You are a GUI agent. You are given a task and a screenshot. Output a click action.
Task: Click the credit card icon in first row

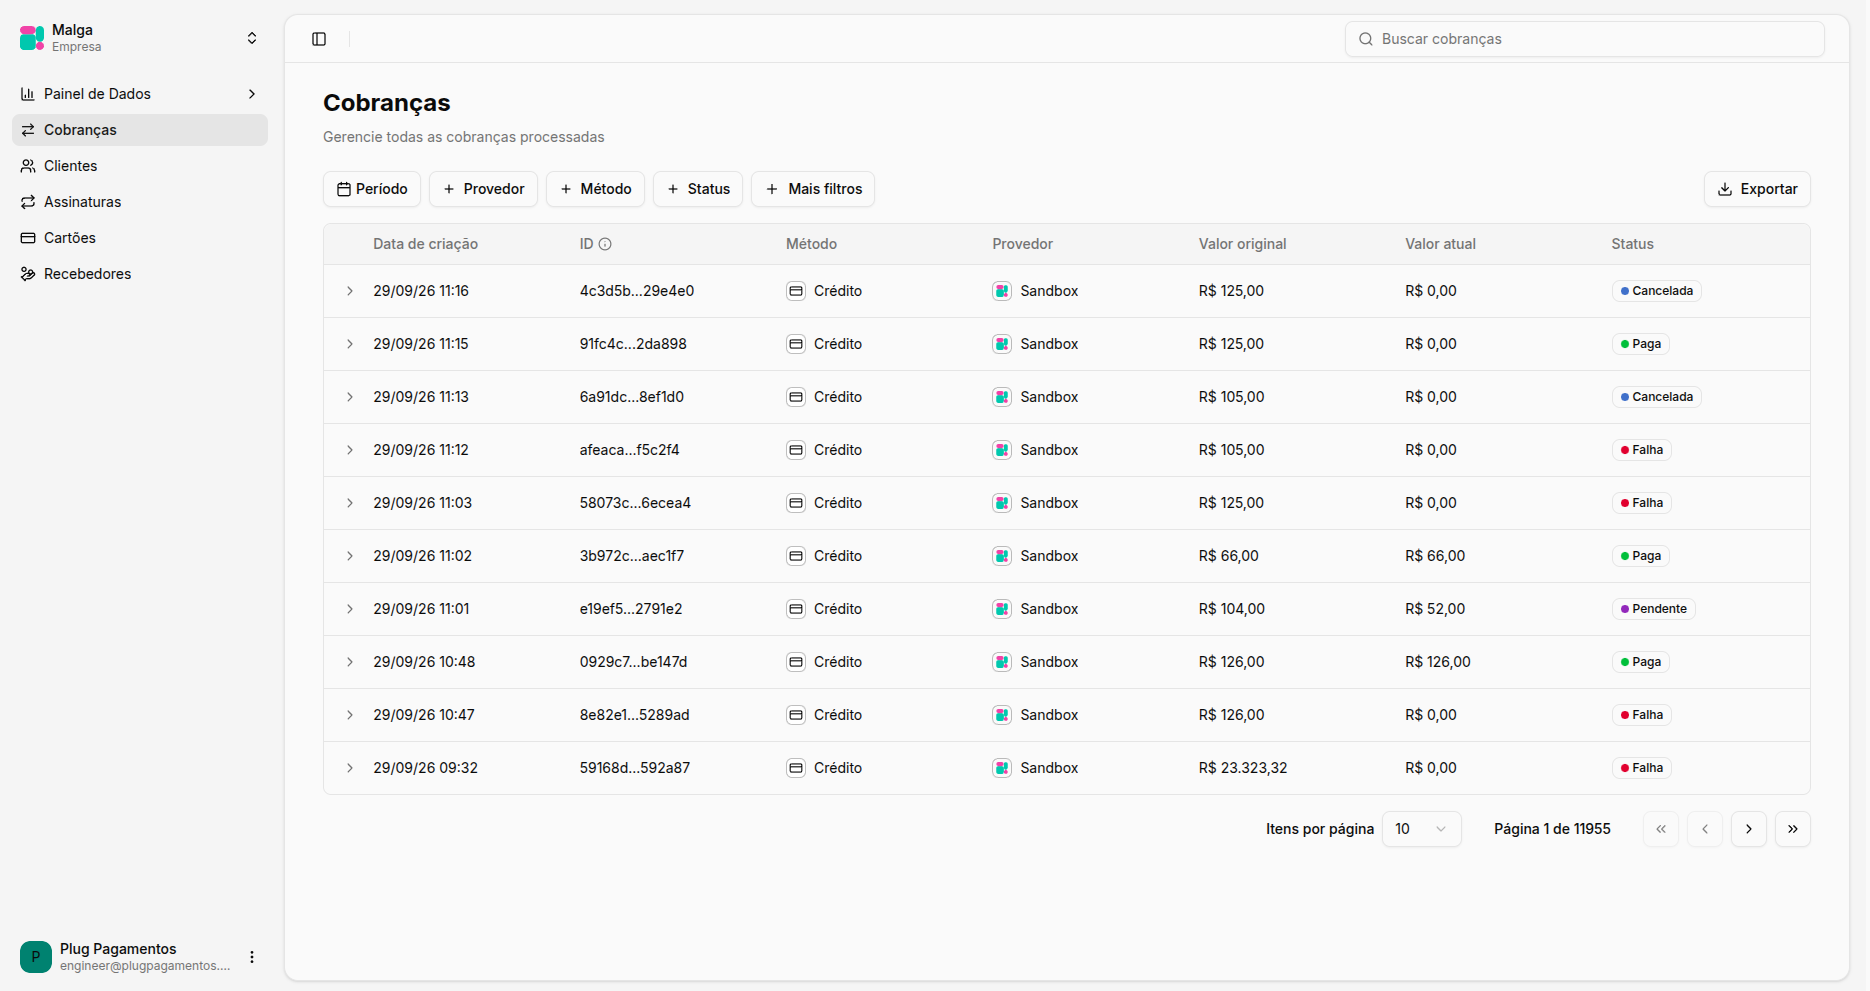(796, 291)
